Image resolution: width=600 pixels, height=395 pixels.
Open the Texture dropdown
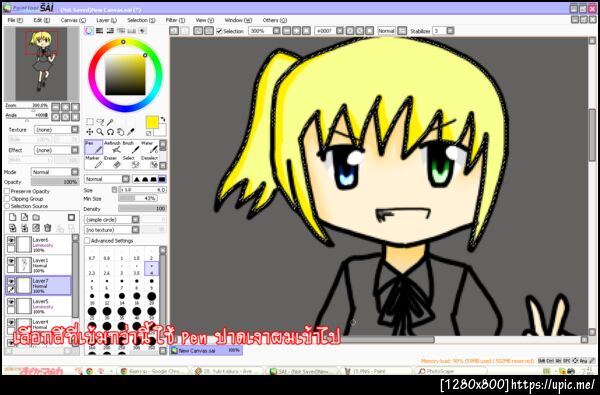click(x=56, y=130)
